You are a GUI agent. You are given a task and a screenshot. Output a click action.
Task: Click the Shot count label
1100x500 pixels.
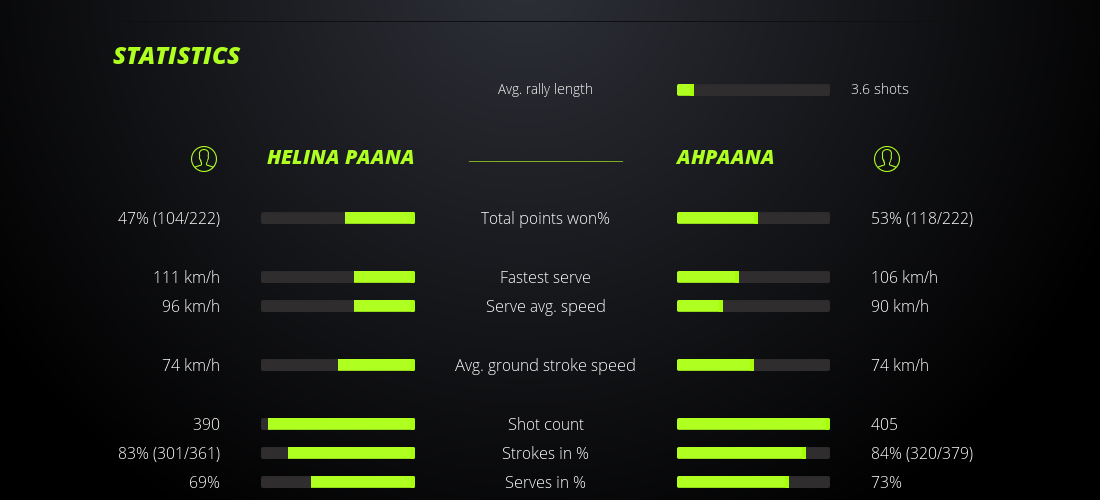pyautogui.click(x=545, y=424)
